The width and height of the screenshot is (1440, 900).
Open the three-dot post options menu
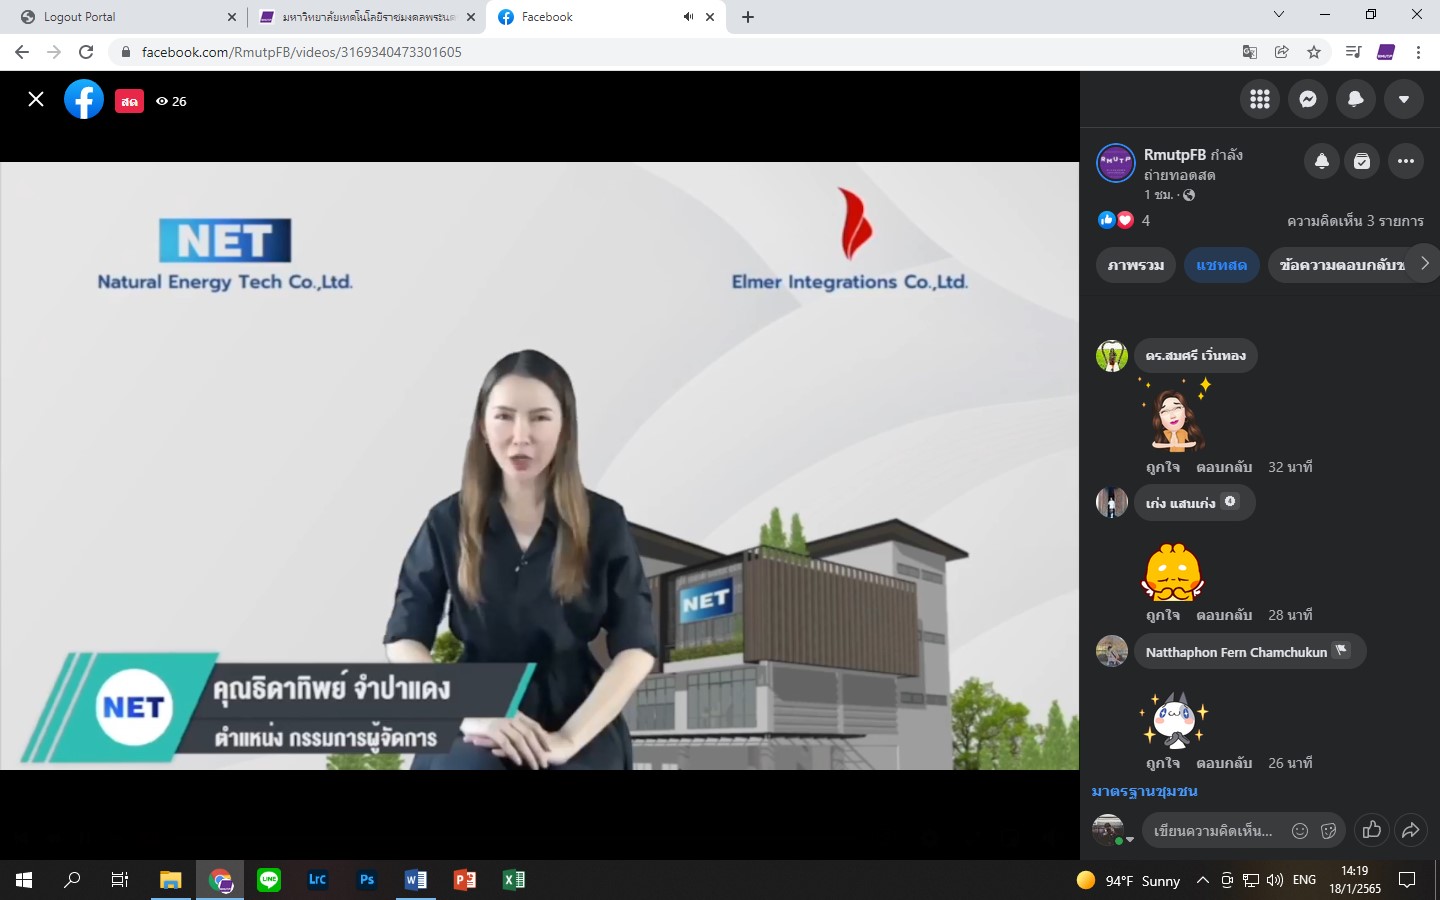(1405, 161)
